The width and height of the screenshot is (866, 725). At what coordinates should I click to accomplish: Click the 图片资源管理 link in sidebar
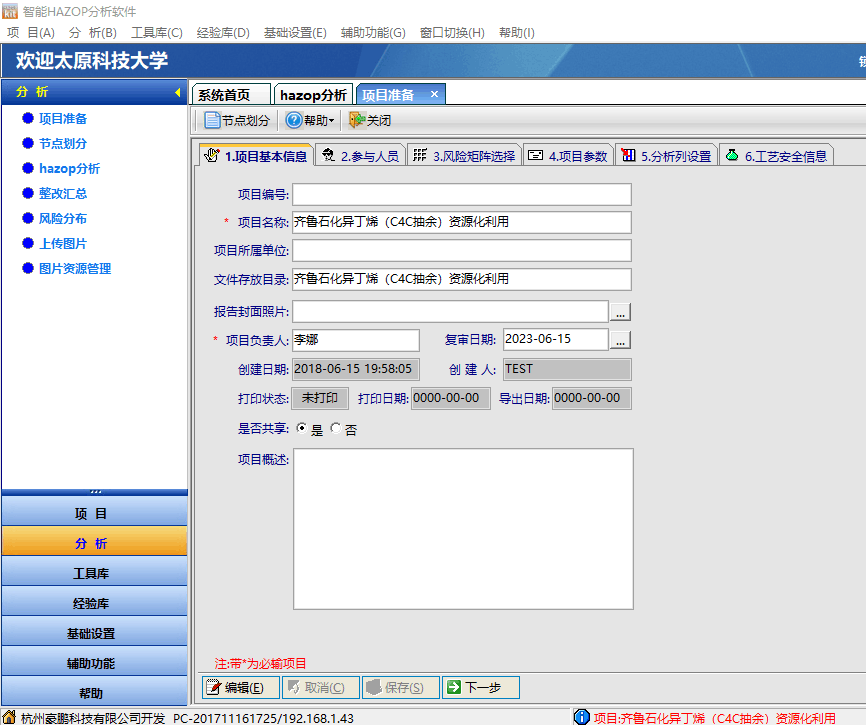point(75,268)
